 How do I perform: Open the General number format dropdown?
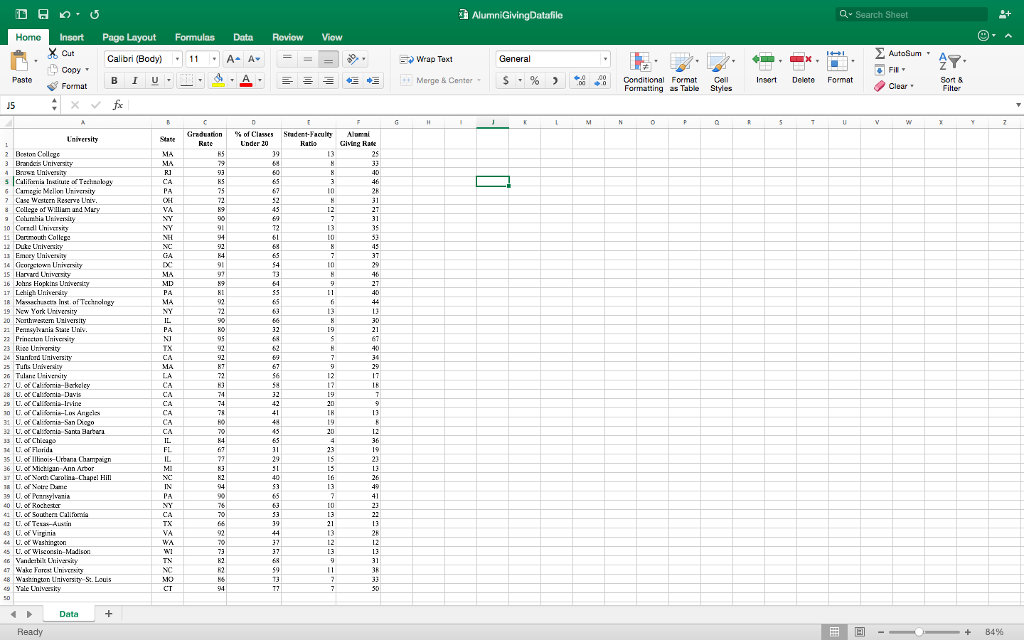(604, 59)
